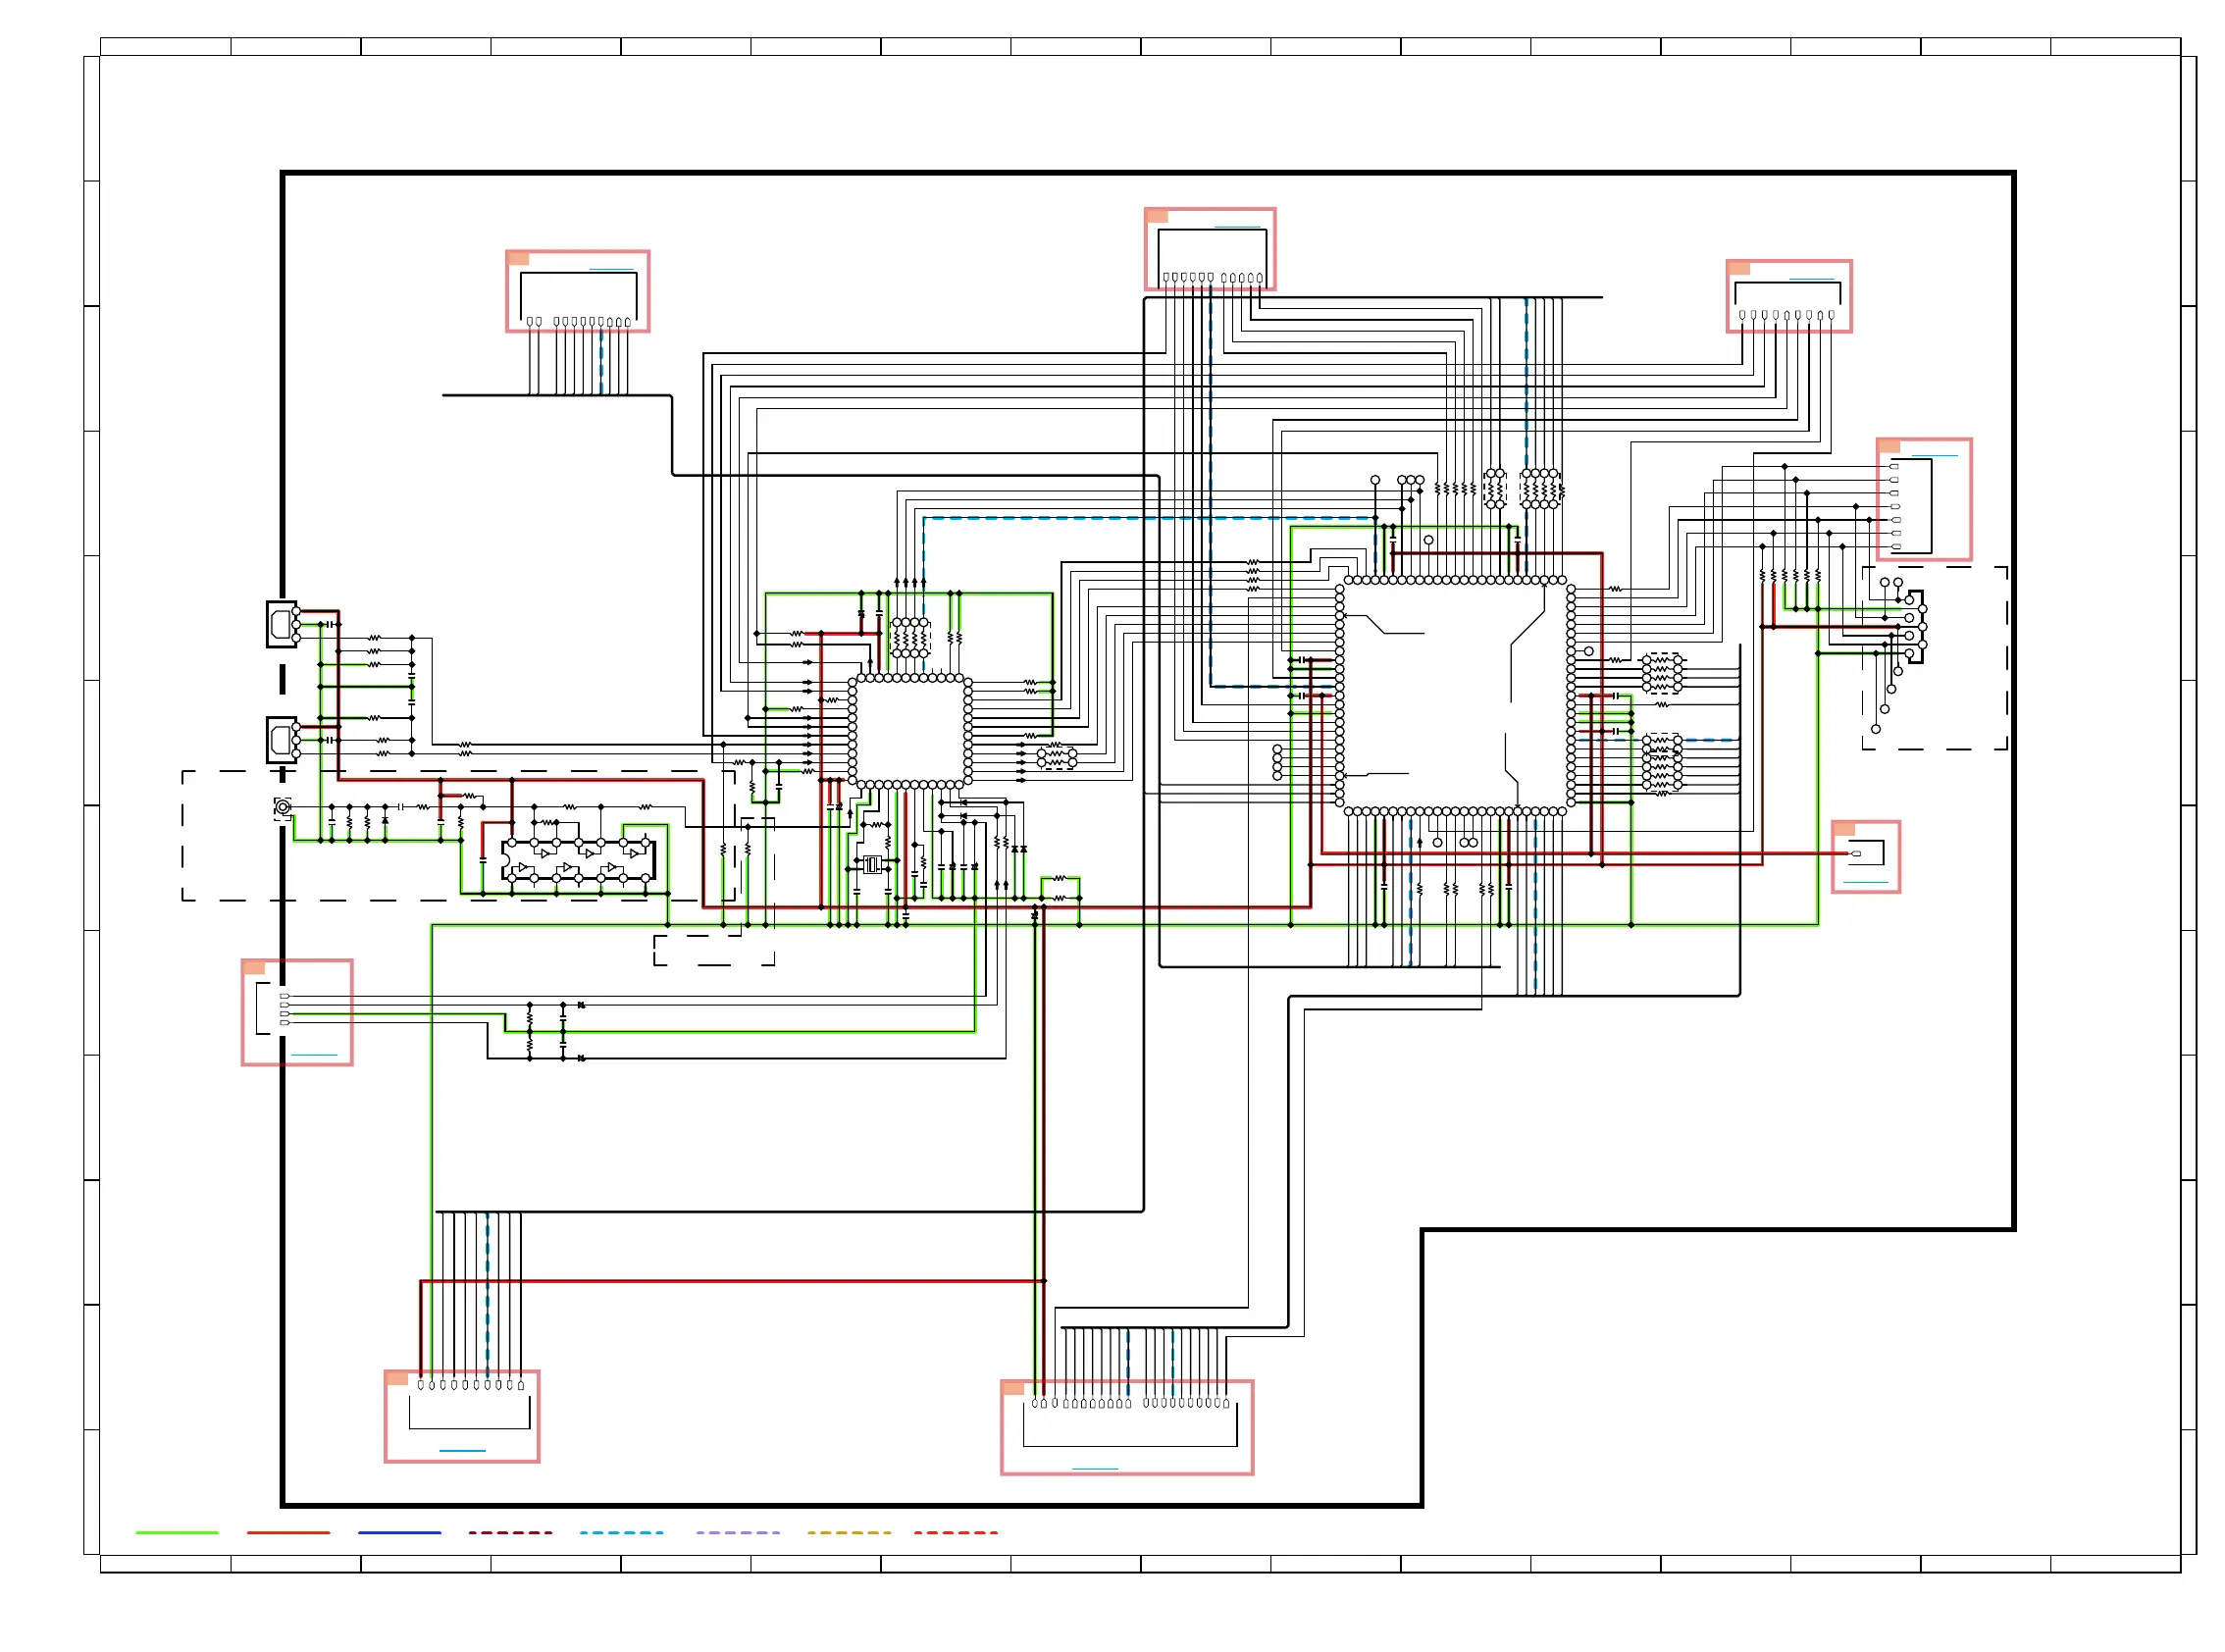The height and width of the screenshot is (1652, 2225).
Task: Select the cyan dashed legend line
Action: [x=621, y=1532]
